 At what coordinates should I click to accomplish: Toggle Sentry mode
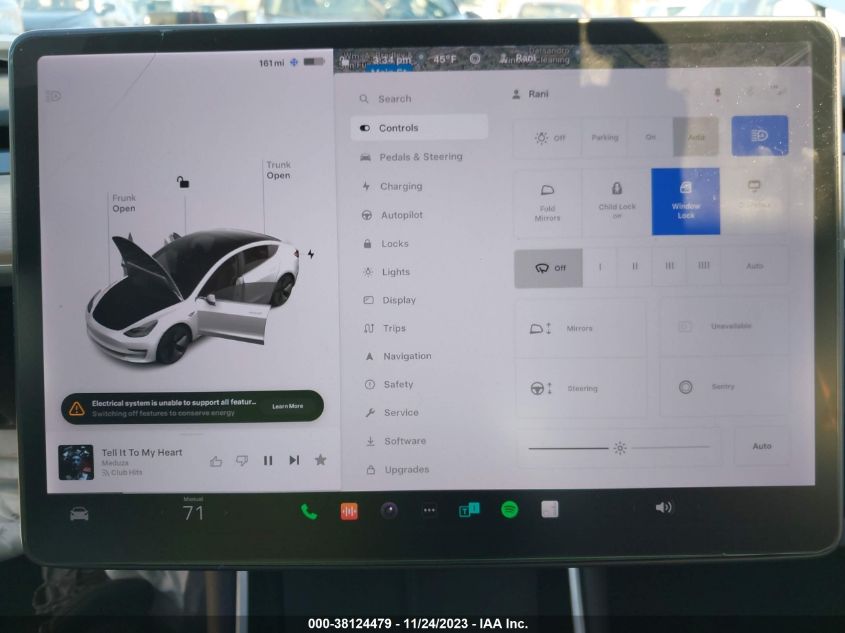coord(724,386)
